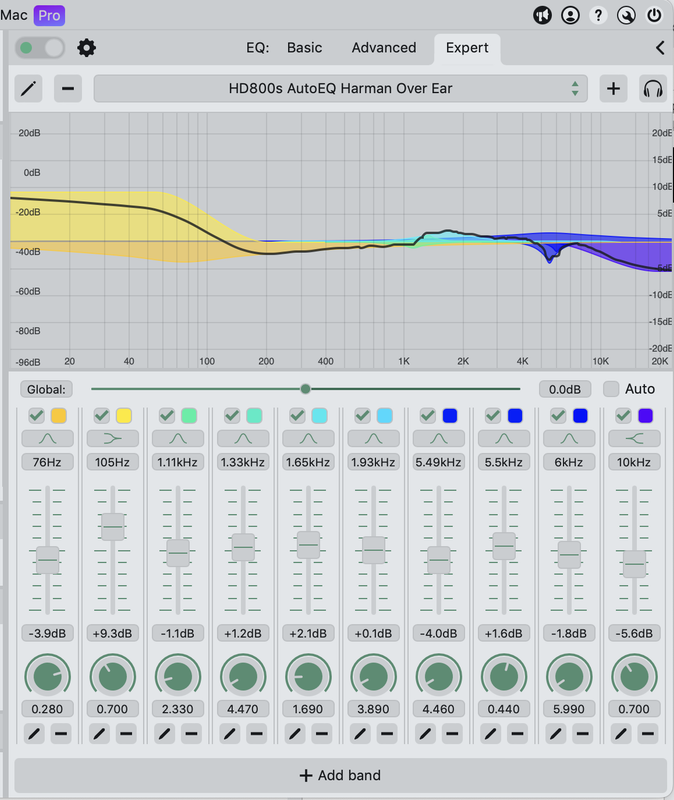Open the wrench tools icon
The image size is (674, 800).
click(626, 15)
